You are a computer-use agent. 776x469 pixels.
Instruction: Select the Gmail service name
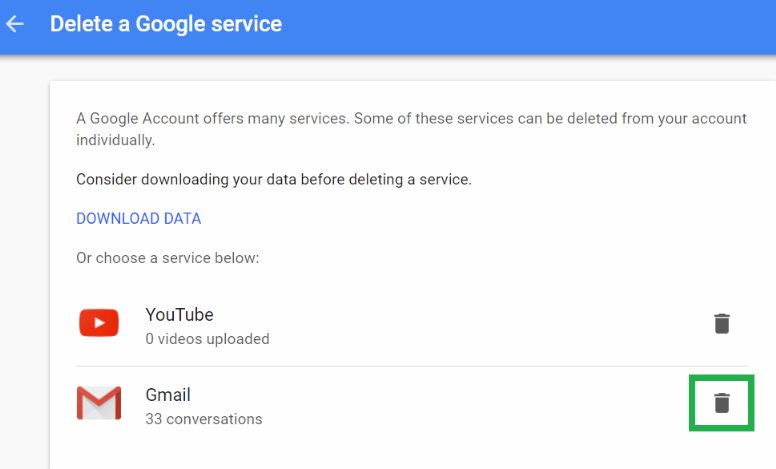pos(168,395)
